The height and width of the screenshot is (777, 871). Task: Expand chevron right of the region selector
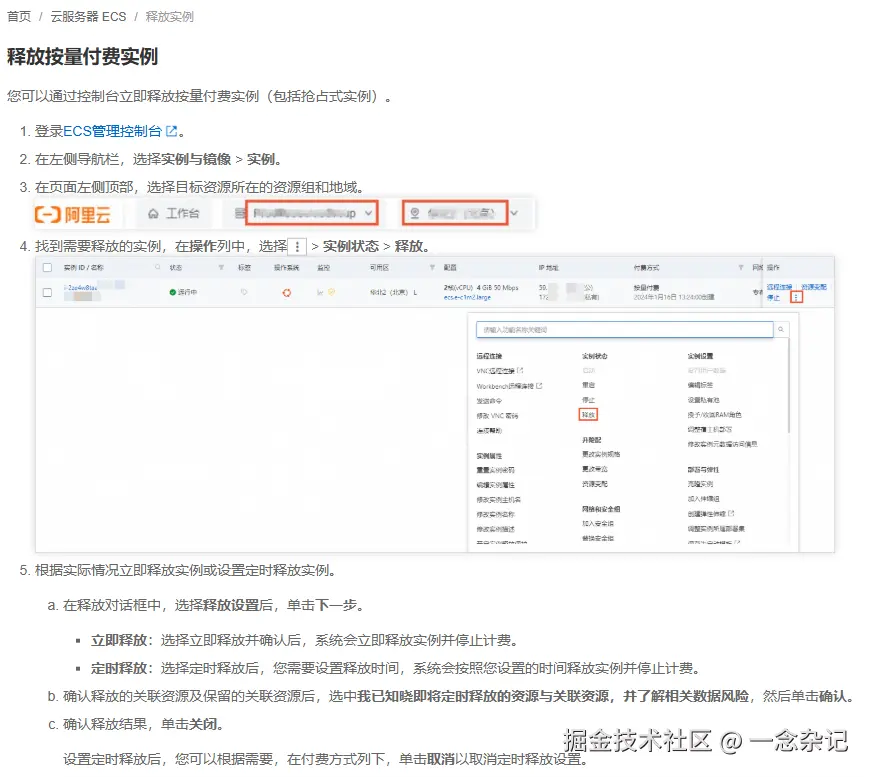pos(514,213)
